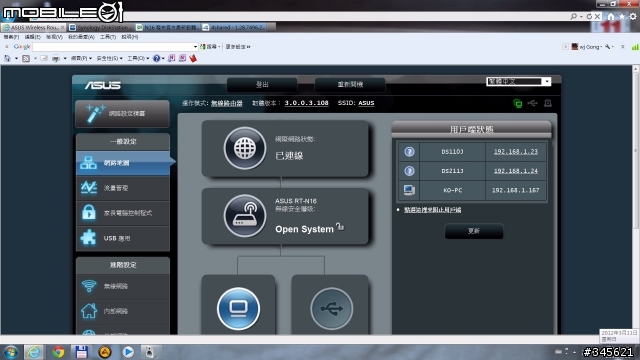Open the 工具(O) Tools dropdown in command bar
This screenshot has height=360, width=640.
tap(138, 58)
